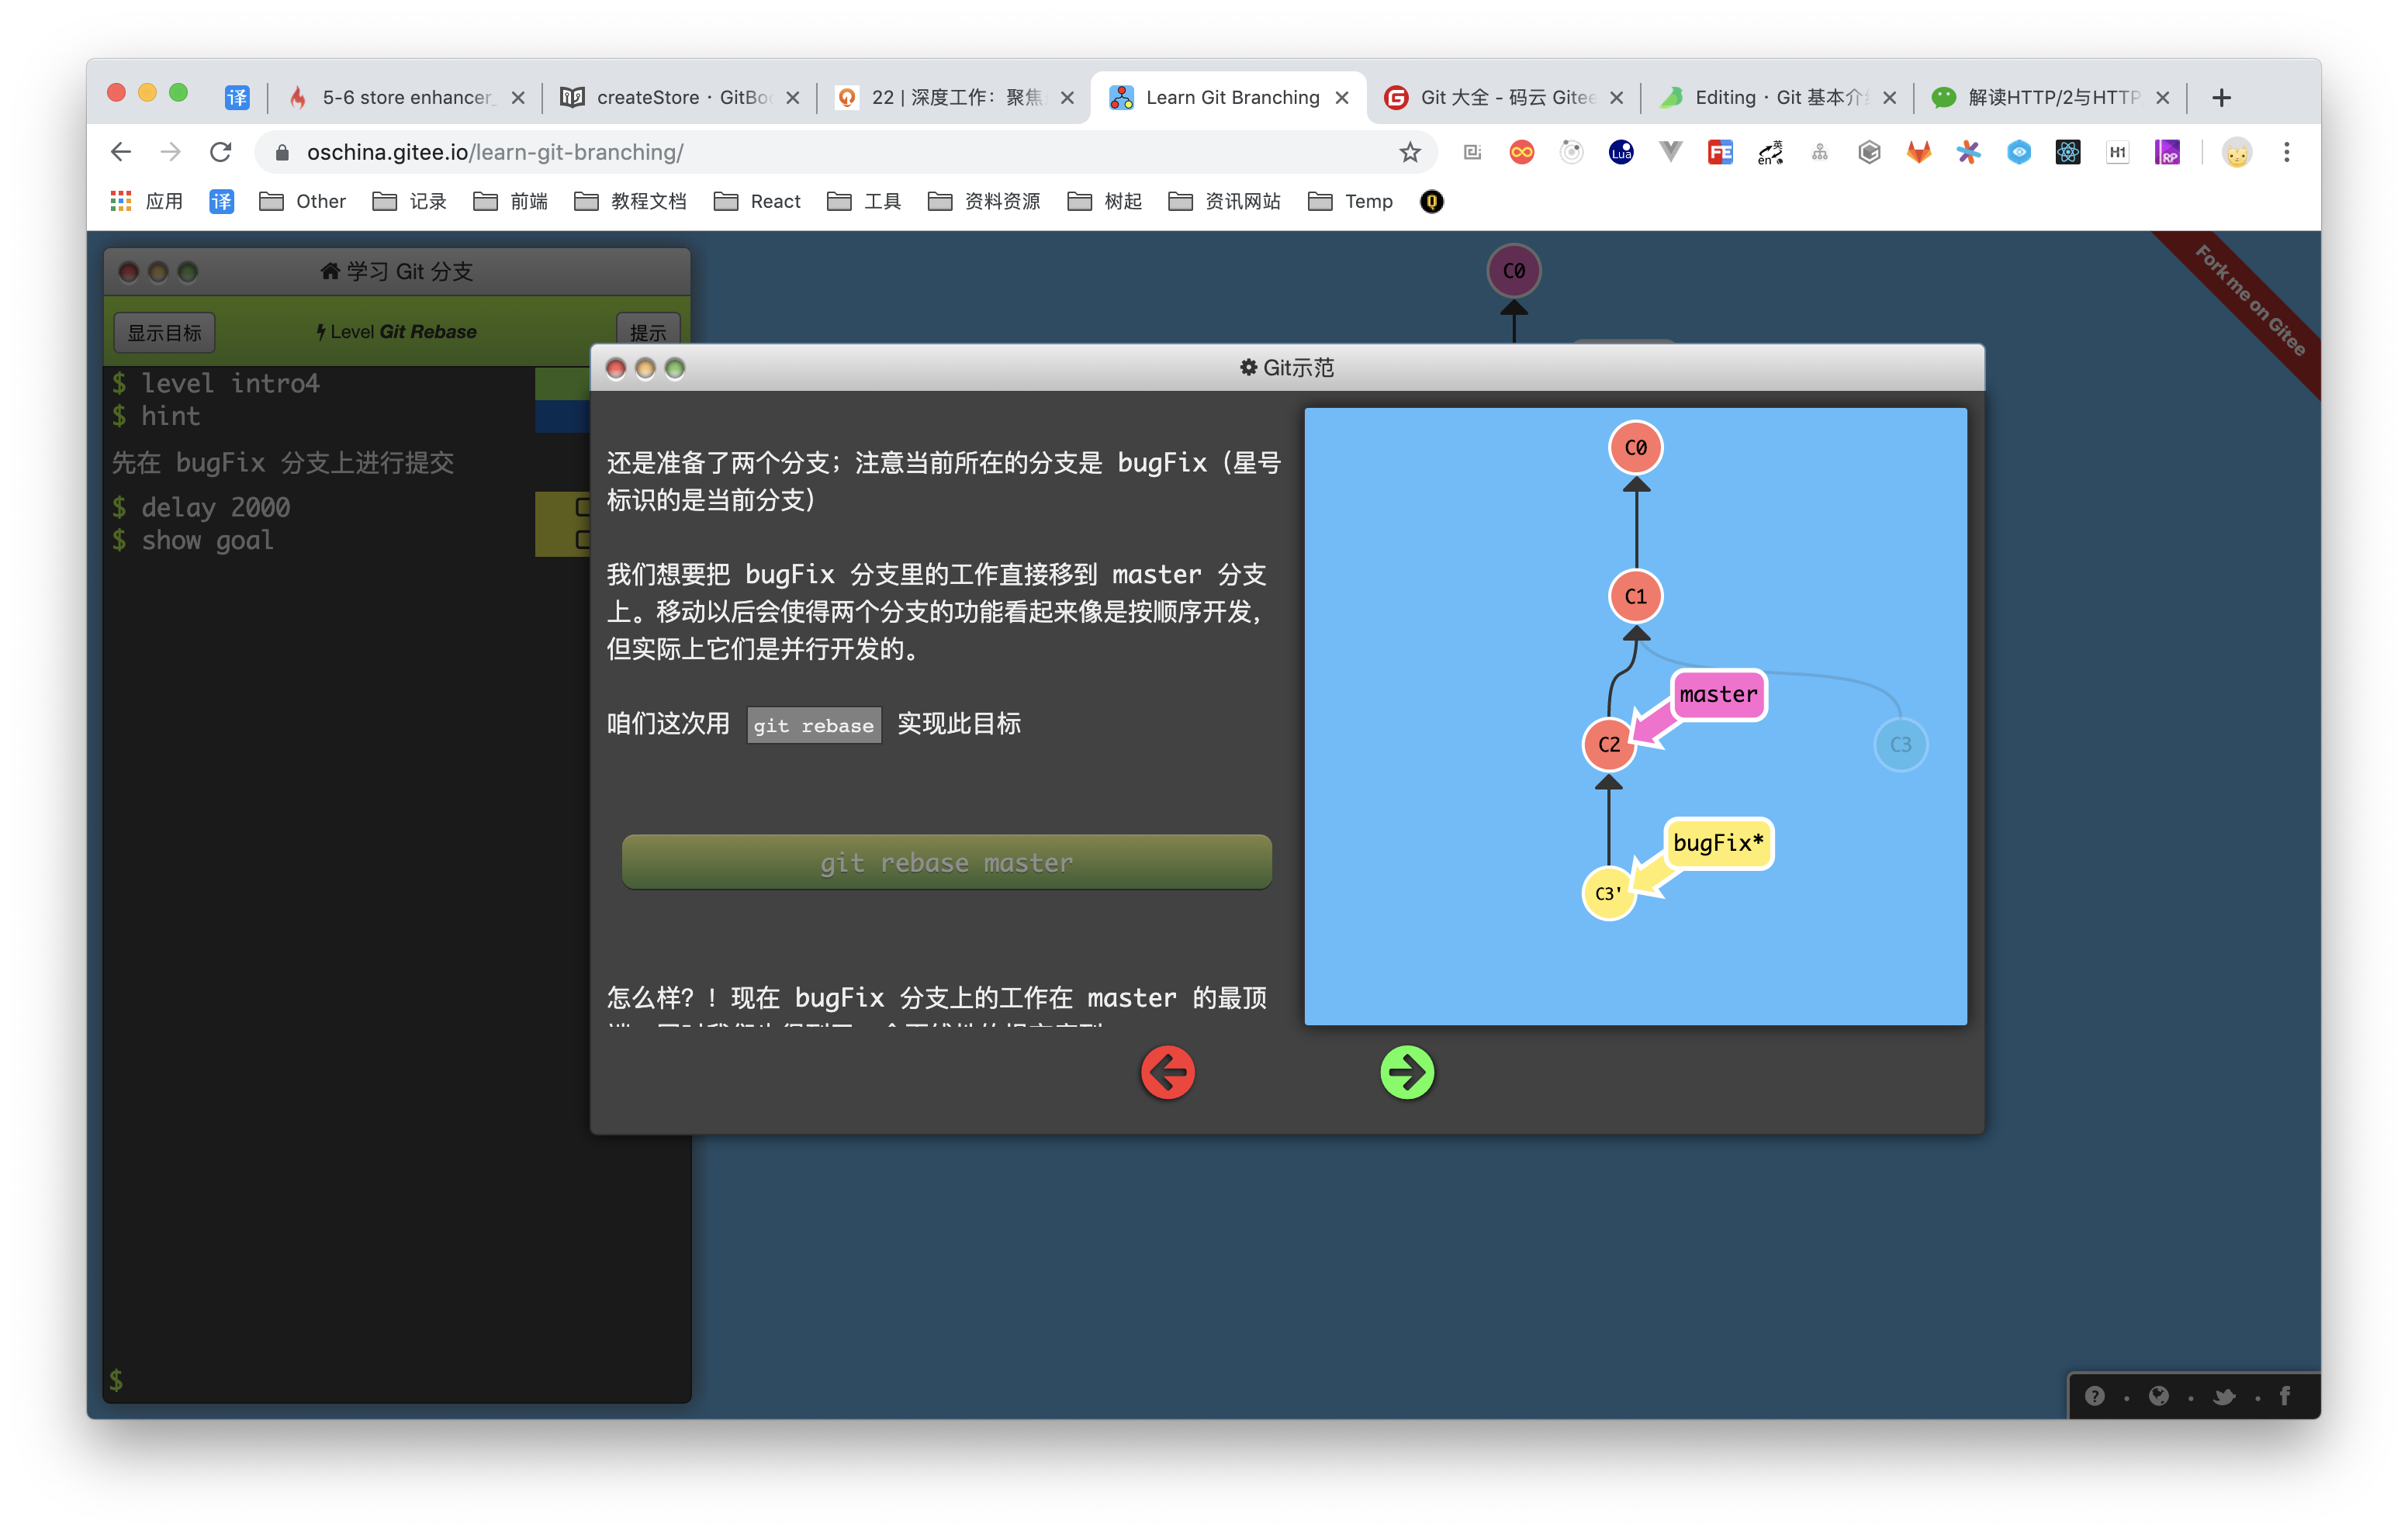Click the Twitter bird icon
2408x1534 pixels.
point(2223,1396)
